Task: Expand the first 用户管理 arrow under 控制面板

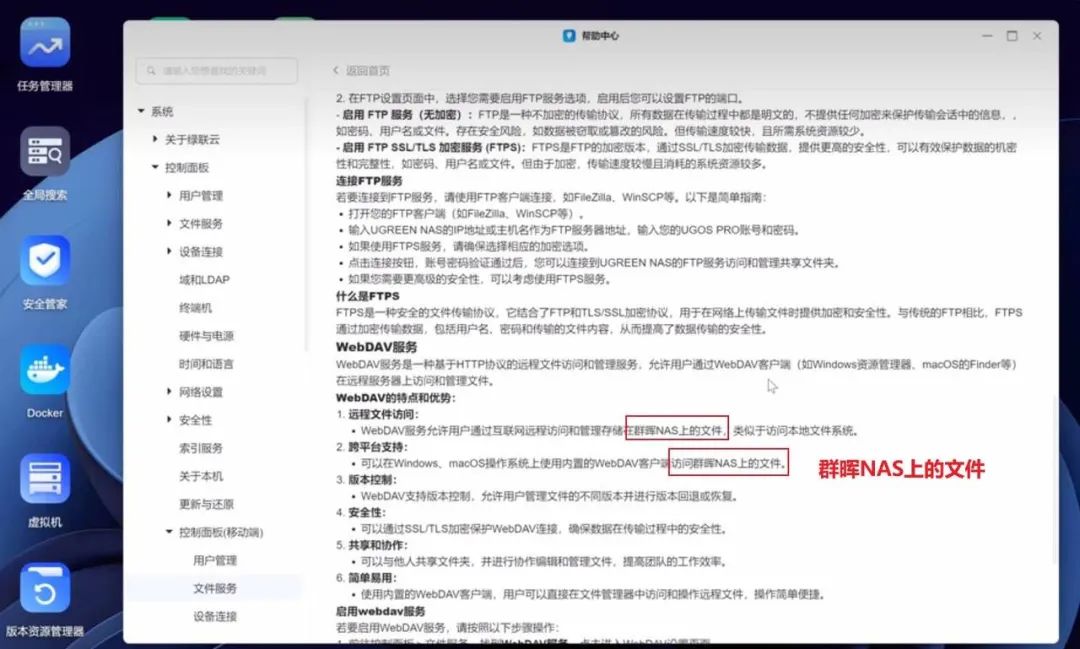Action: 169,196
